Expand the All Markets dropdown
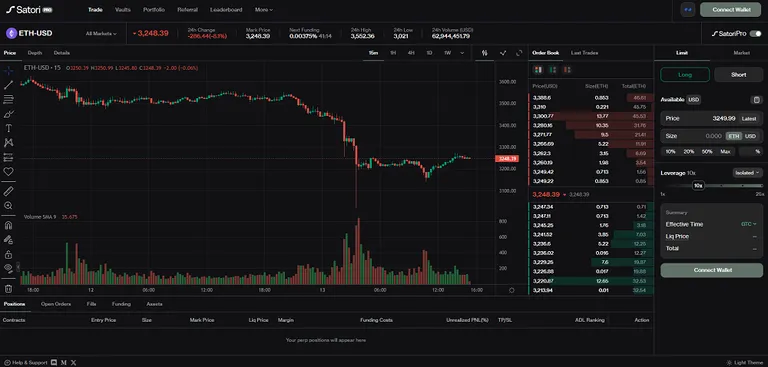This screenshot has height=367, width=768. (x=101, y=34)
